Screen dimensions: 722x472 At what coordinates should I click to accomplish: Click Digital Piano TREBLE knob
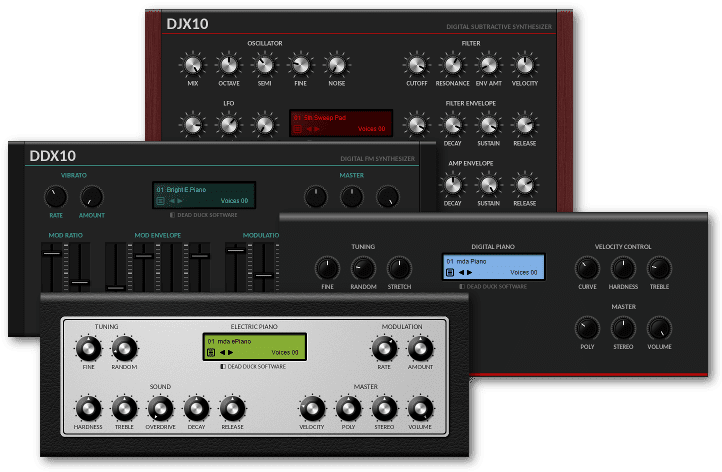coord(659,268)
